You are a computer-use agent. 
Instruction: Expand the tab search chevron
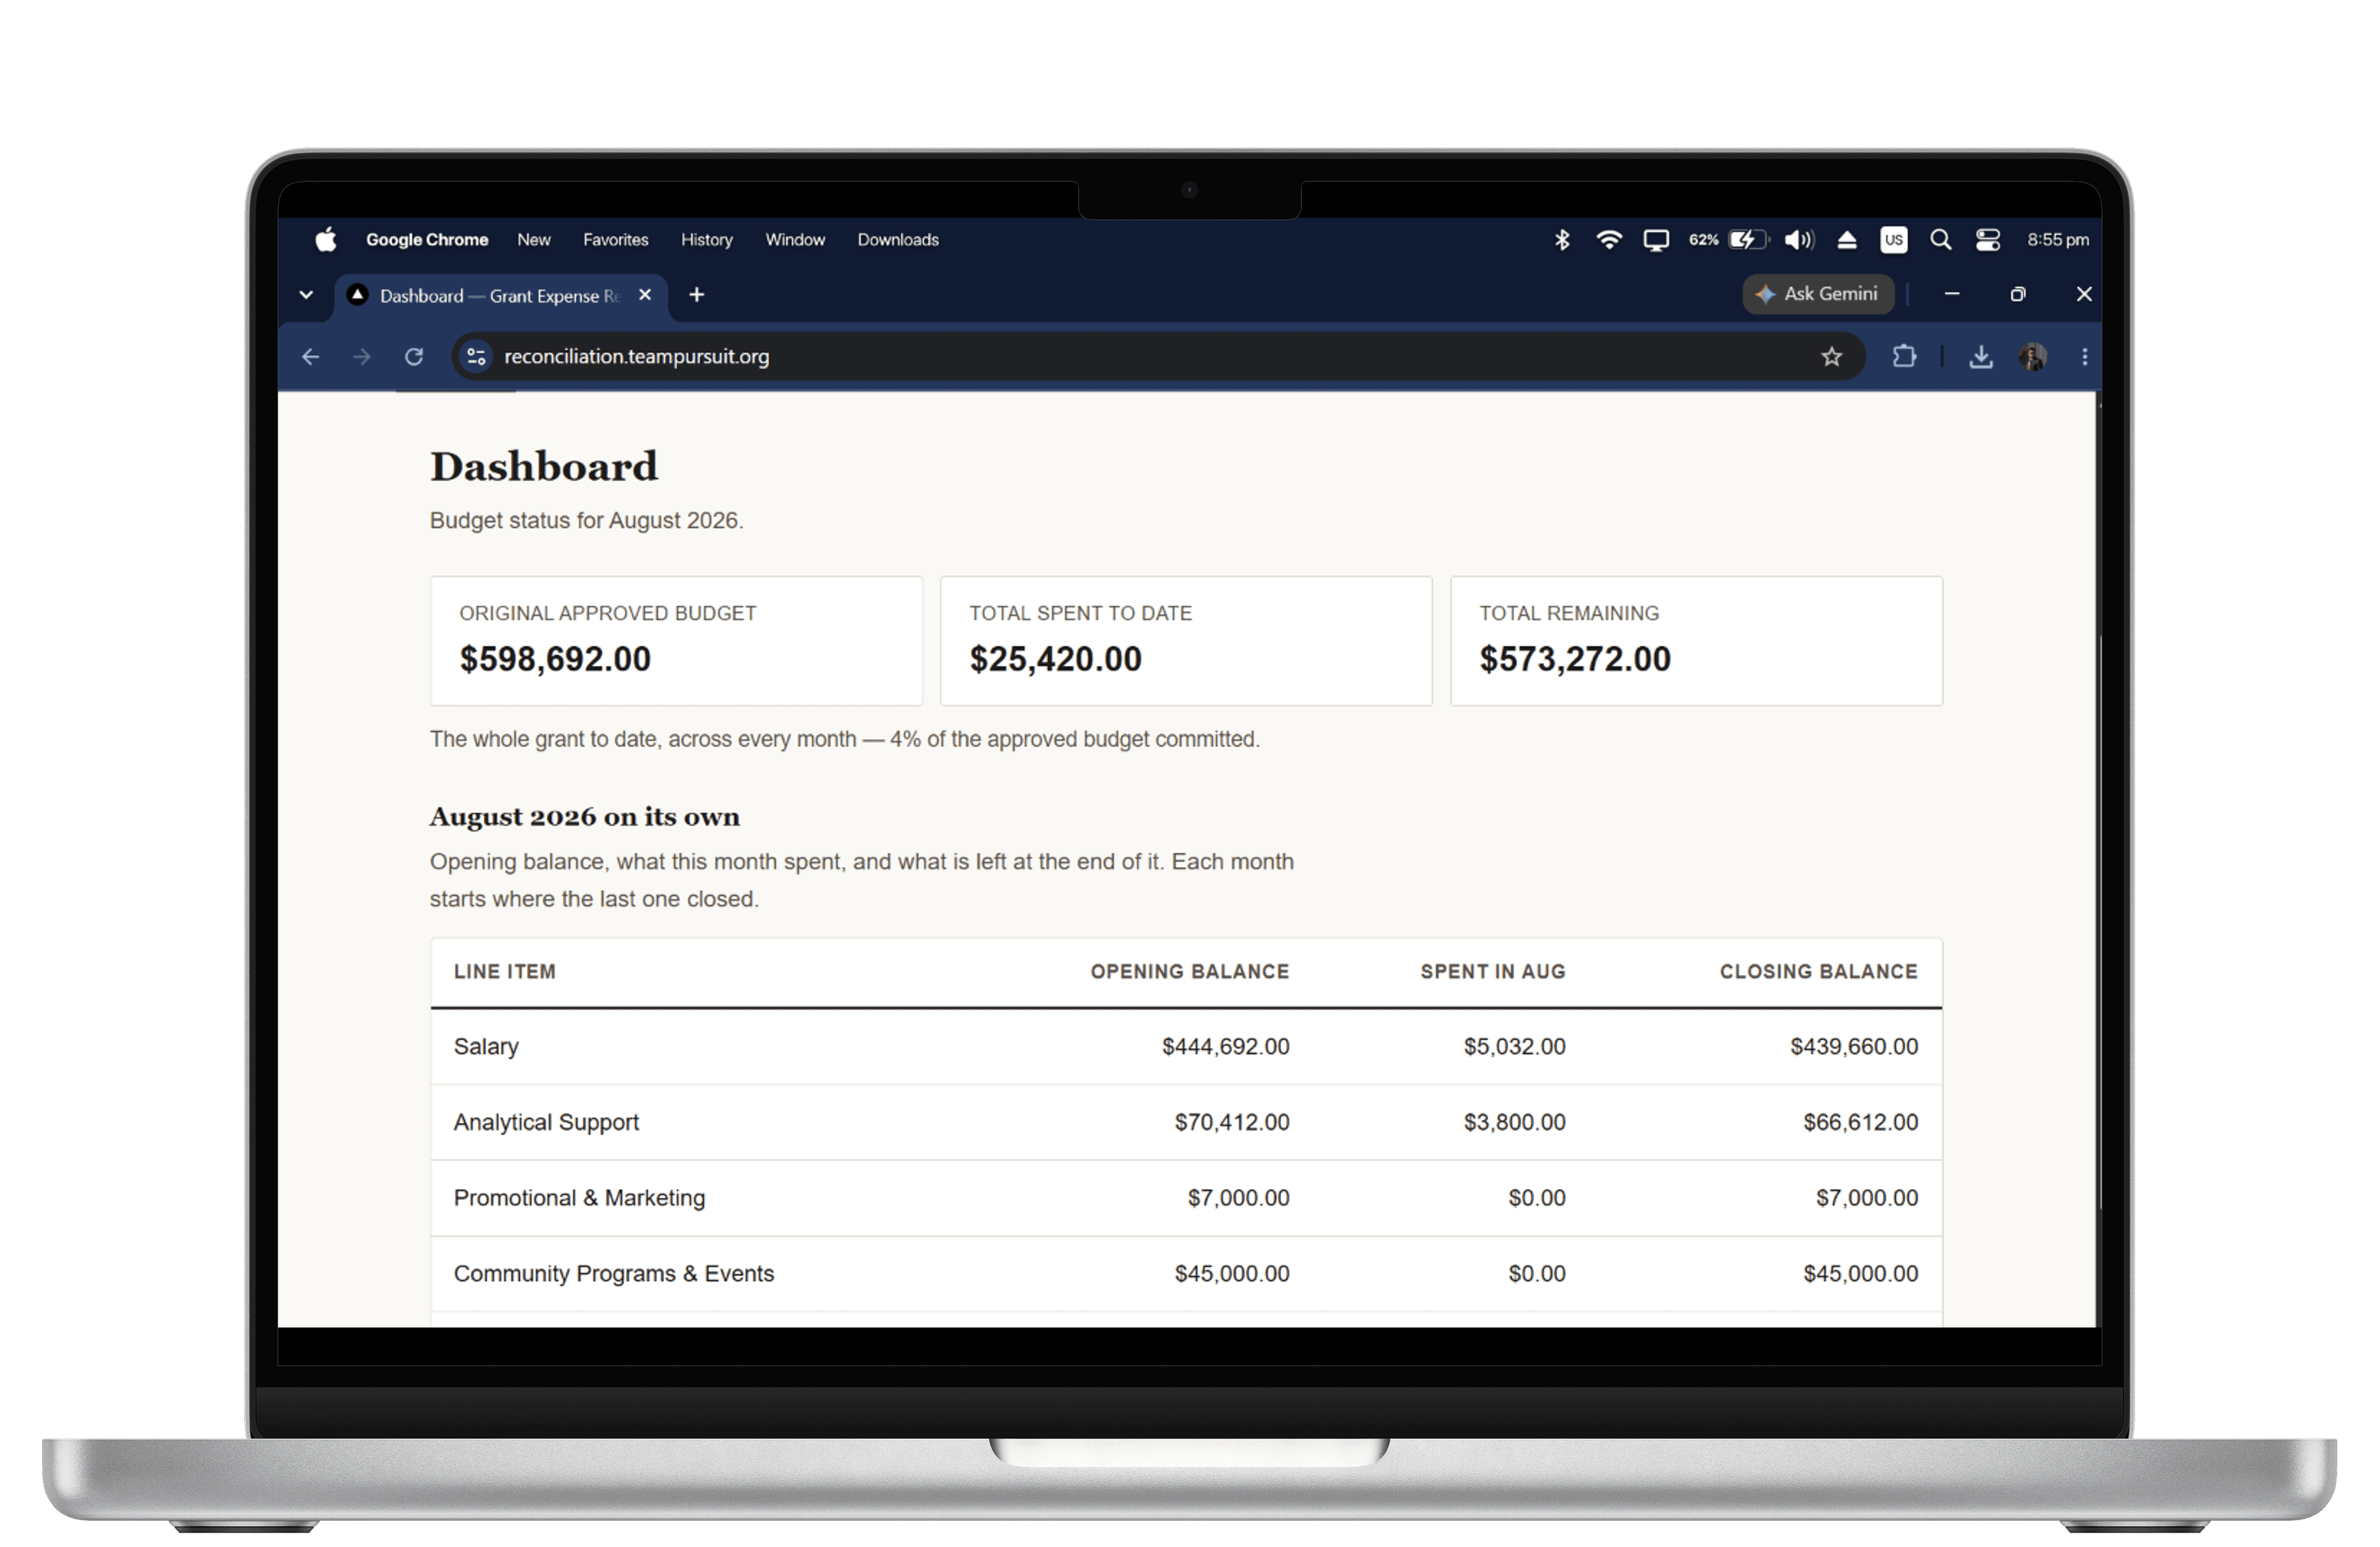306,295
